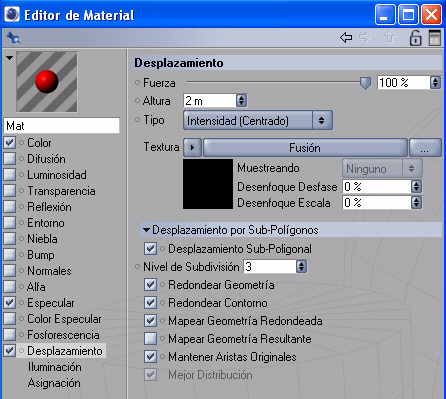
Task: Select the Color channel in the list
Action: tap(39, 143)
